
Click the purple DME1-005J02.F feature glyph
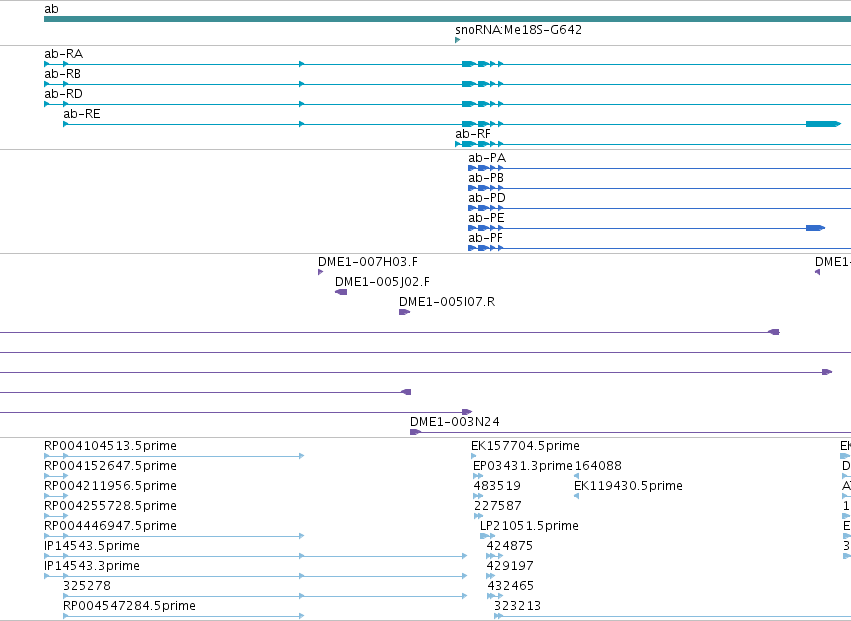point(341,292)
